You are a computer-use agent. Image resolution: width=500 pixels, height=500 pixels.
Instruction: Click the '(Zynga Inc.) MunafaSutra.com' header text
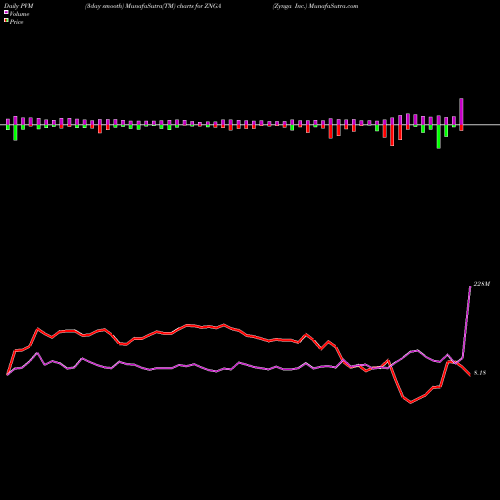coord(315,6)
